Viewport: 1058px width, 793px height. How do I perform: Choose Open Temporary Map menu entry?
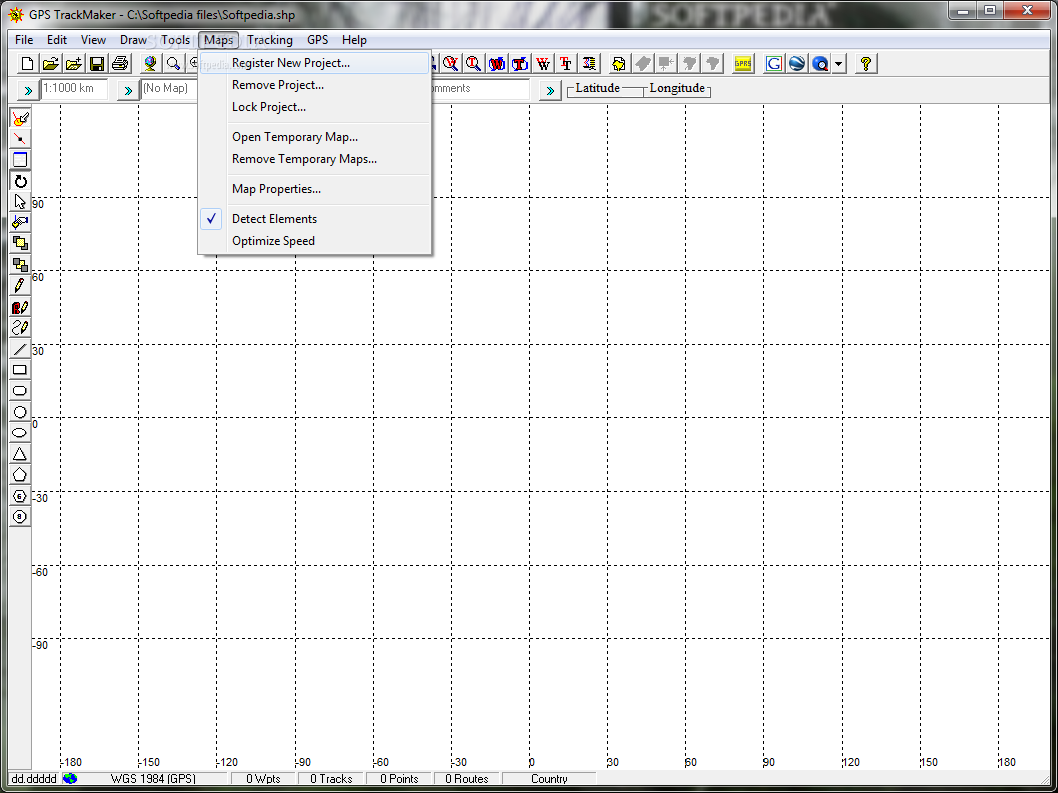[x=314, y=137]
